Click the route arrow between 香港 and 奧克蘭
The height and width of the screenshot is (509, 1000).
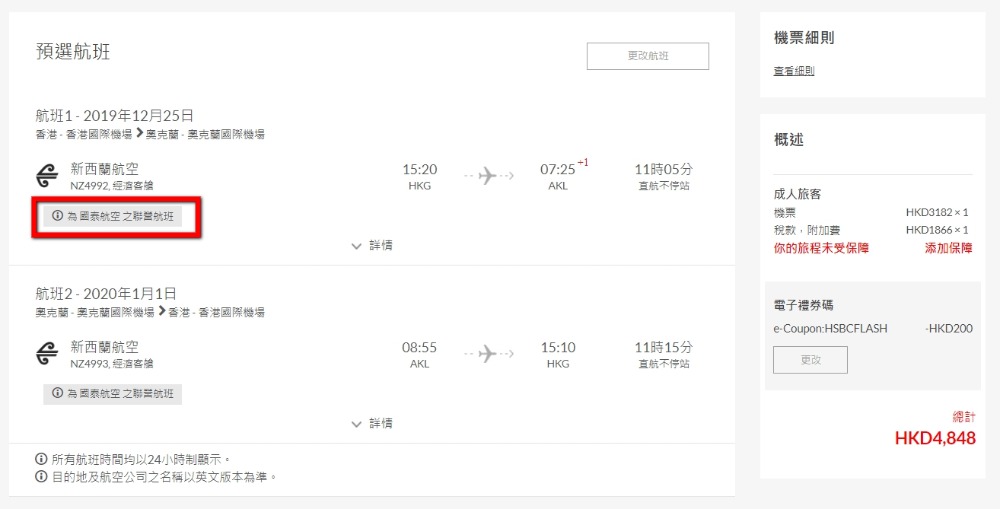coord(139,134)
